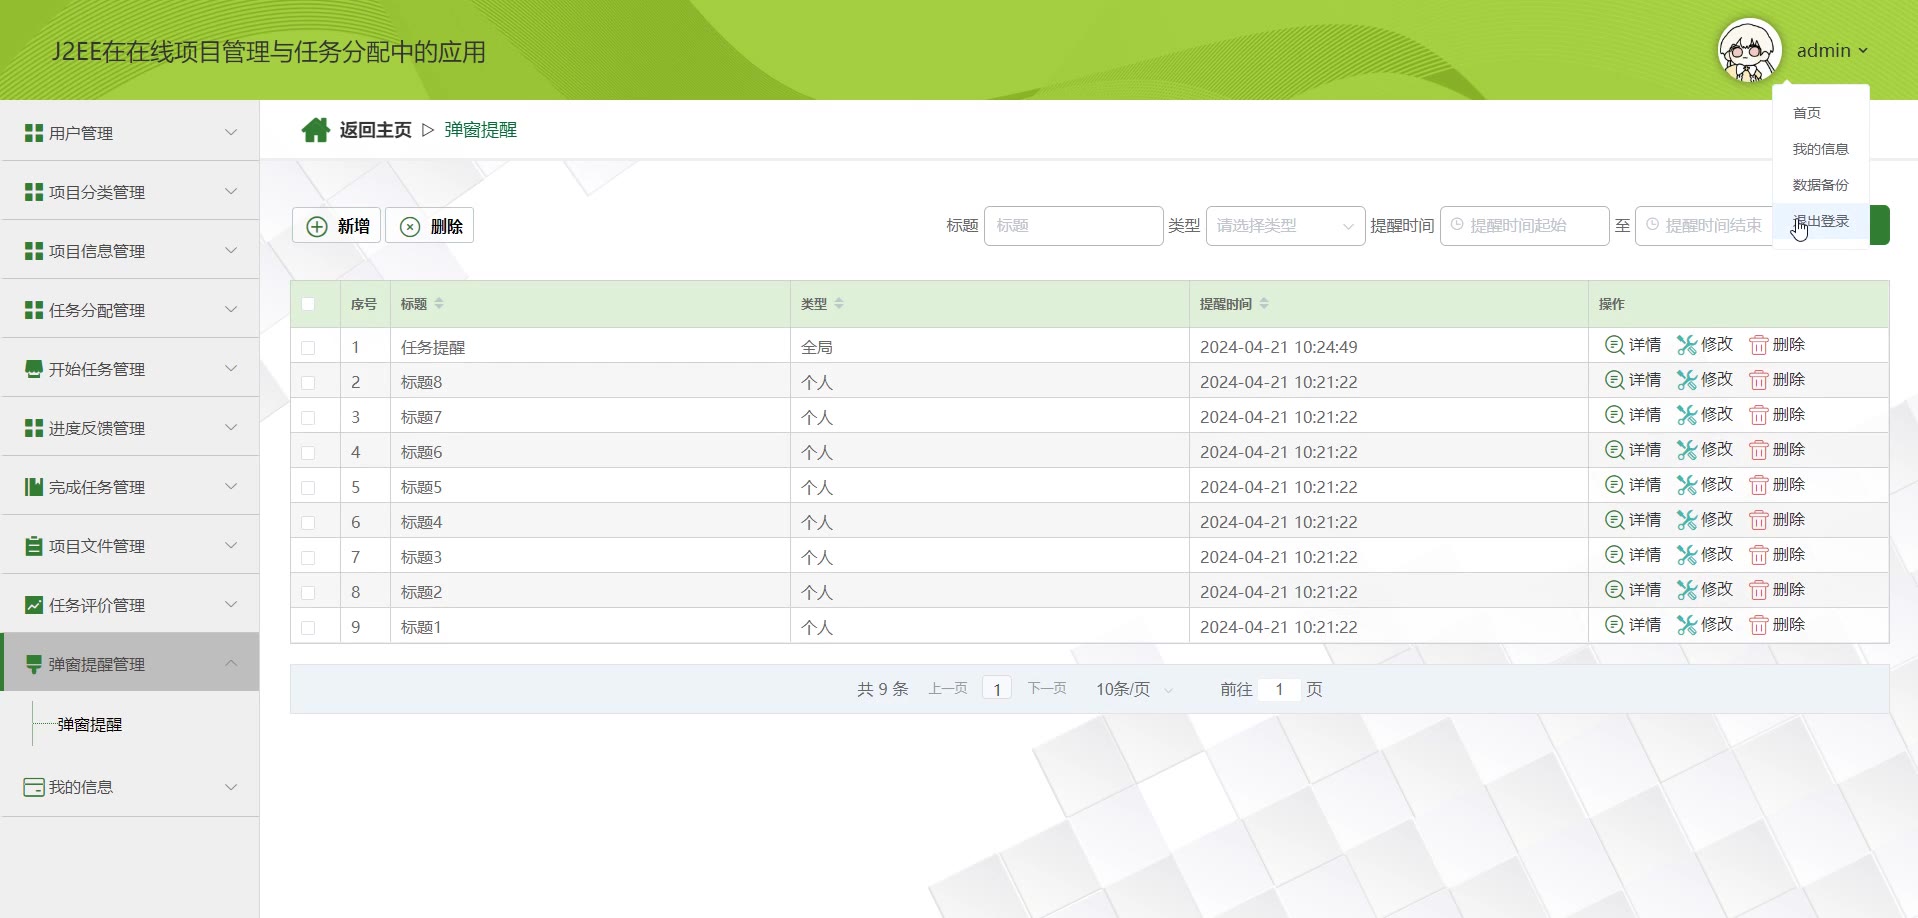1918x918 pixels.
Task: Delete row 标题6 with trash icon
Action: tap(1777, 450)
